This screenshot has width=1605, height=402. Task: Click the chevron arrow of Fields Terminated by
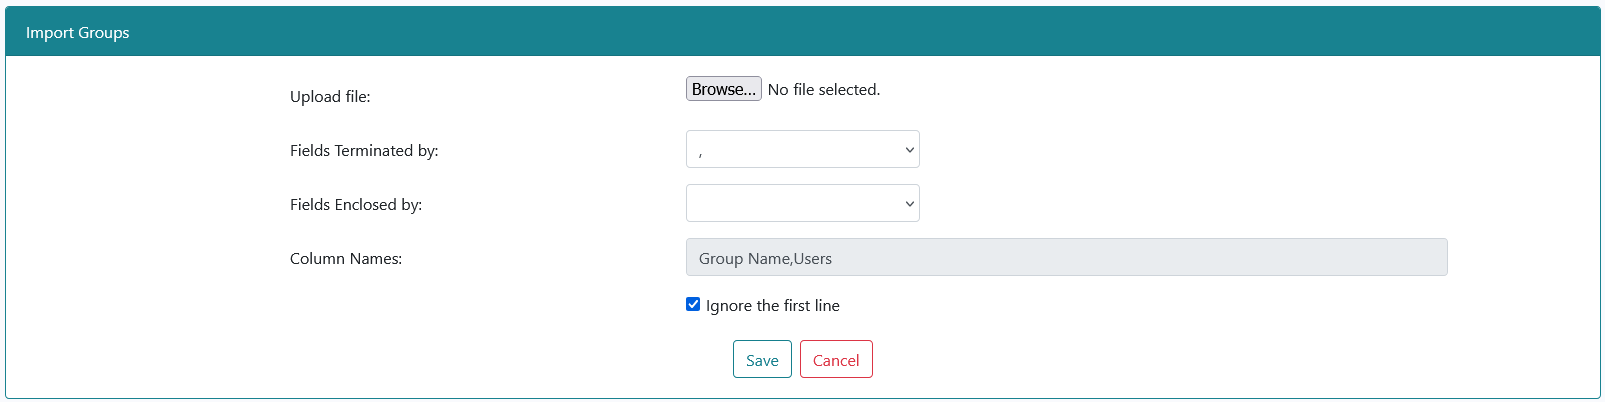(909, 150)
